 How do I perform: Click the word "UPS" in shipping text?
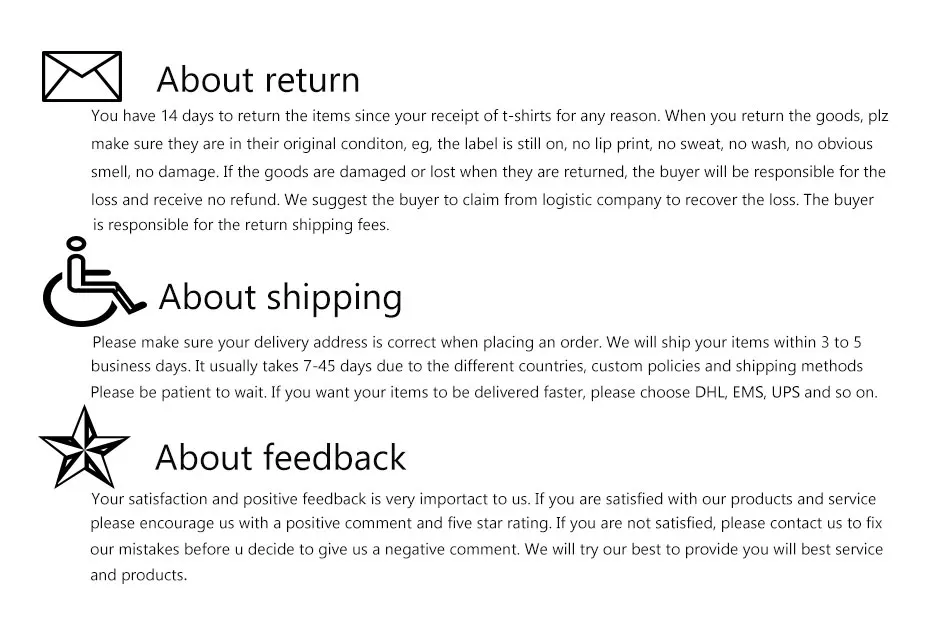pos(786,392)
